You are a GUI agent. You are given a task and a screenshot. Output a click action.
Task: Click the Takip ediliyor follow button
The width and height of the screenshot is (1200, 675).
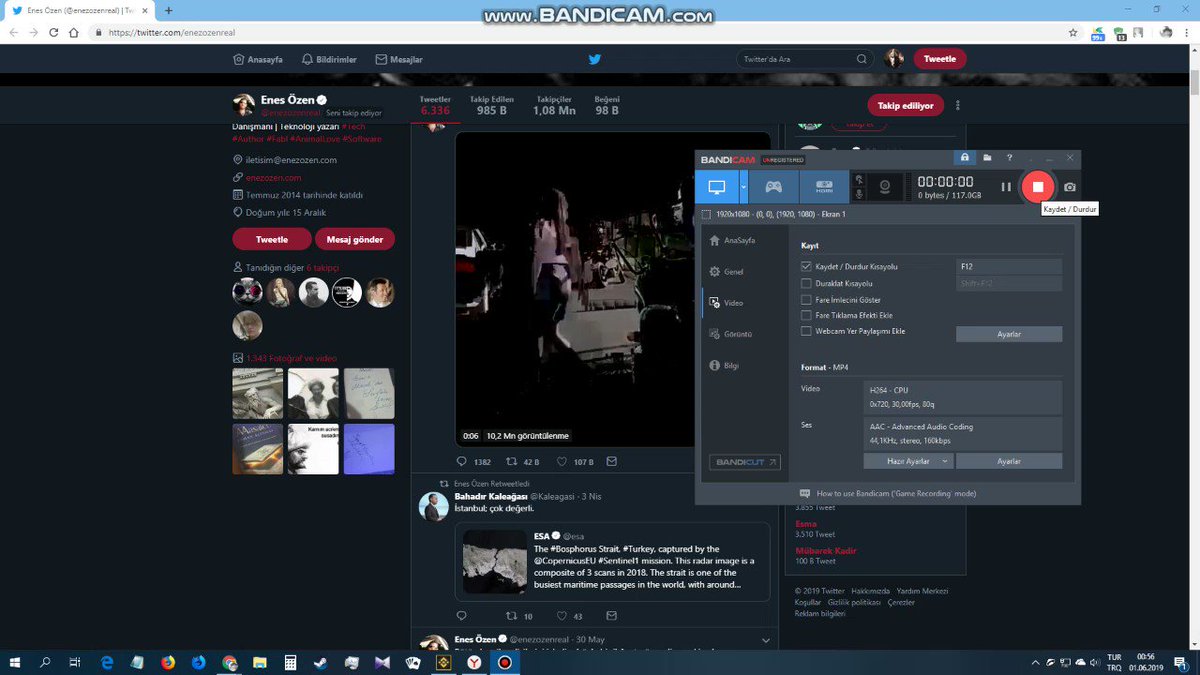pyautogui.click(x=905, y=105)
